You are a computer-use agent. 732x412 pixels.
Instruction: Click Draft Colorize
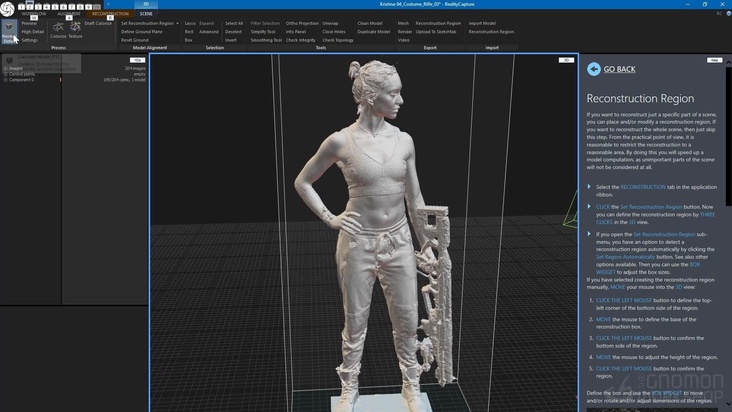coord(98,23)
